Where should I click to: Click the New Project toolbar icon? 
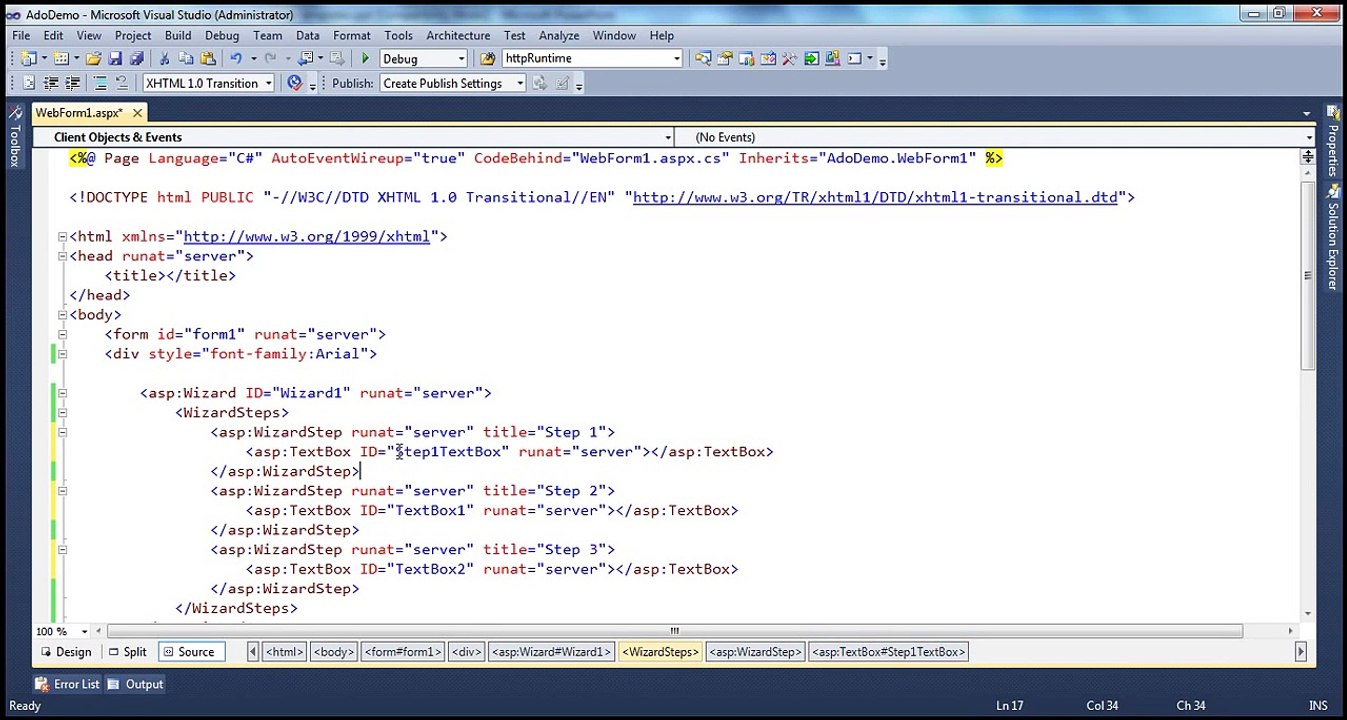tap(27, 59)
